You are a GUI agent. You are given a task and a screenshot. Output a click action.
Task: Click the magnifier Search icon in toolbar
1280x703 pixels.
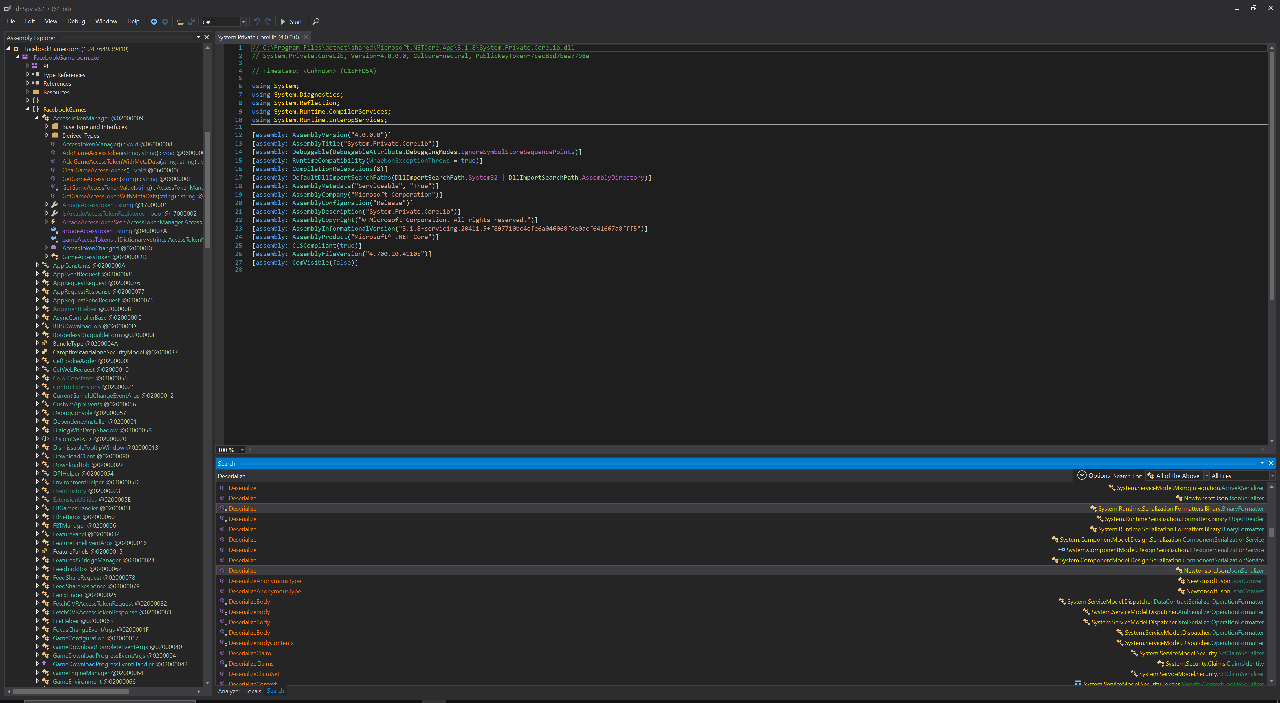[x=316, y=21]
